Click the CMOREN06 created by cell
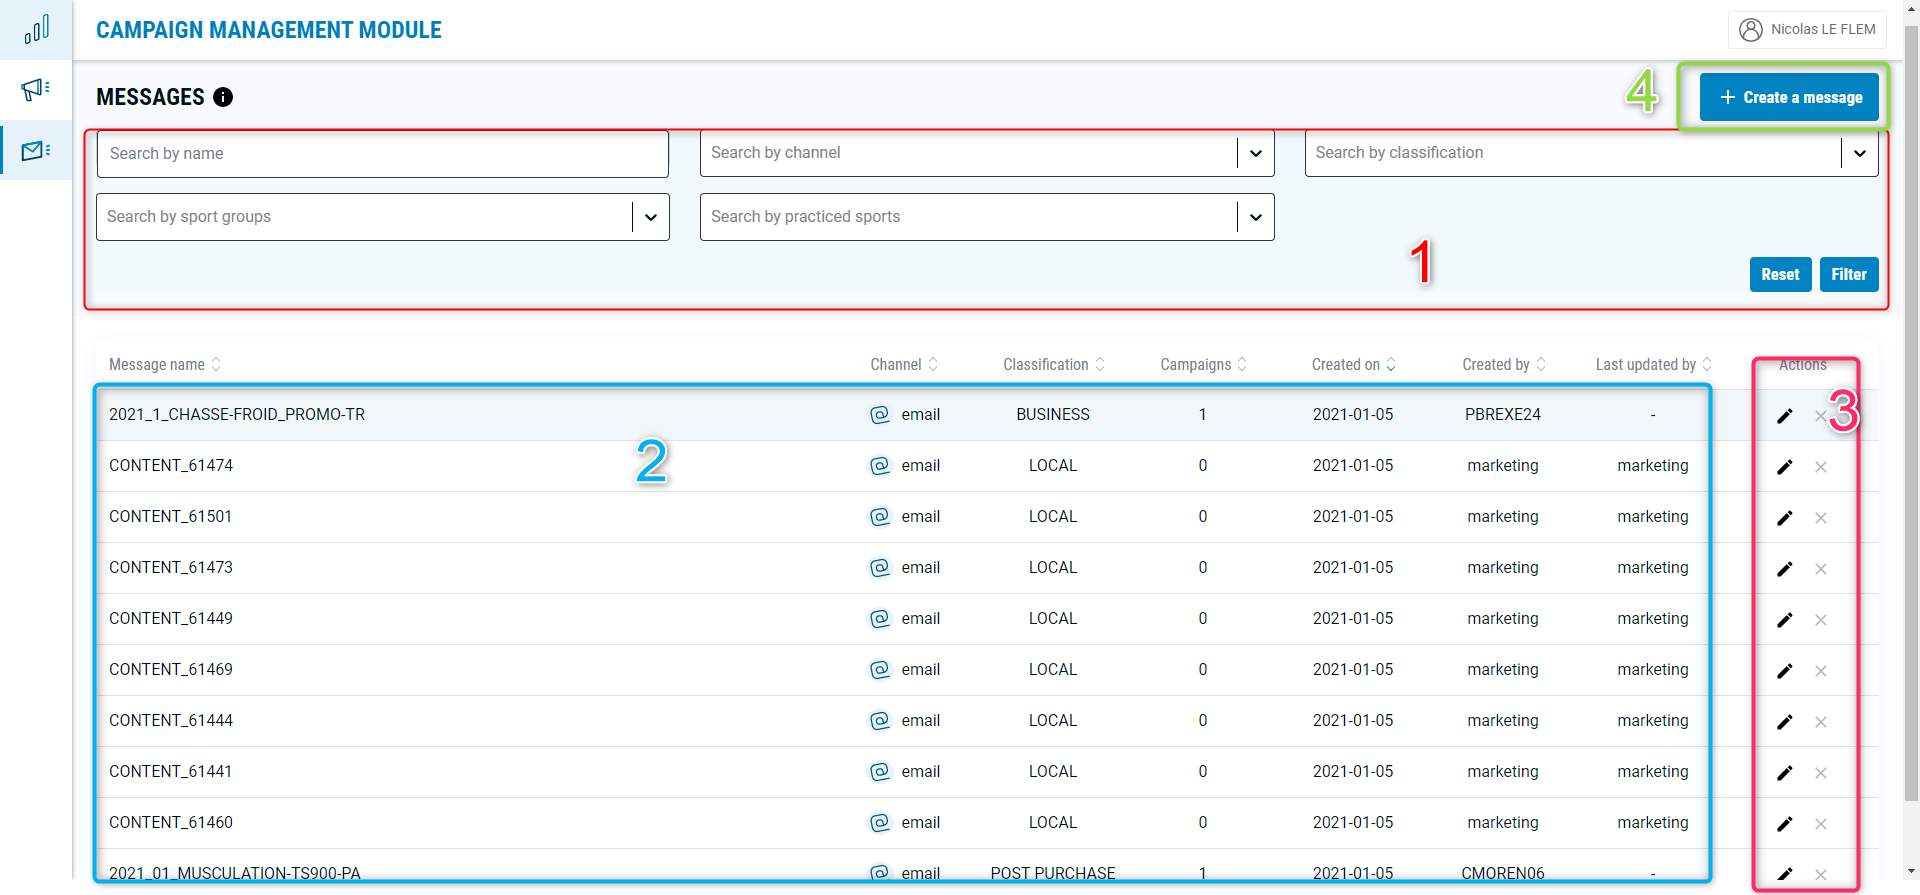 pos(1503,873)
